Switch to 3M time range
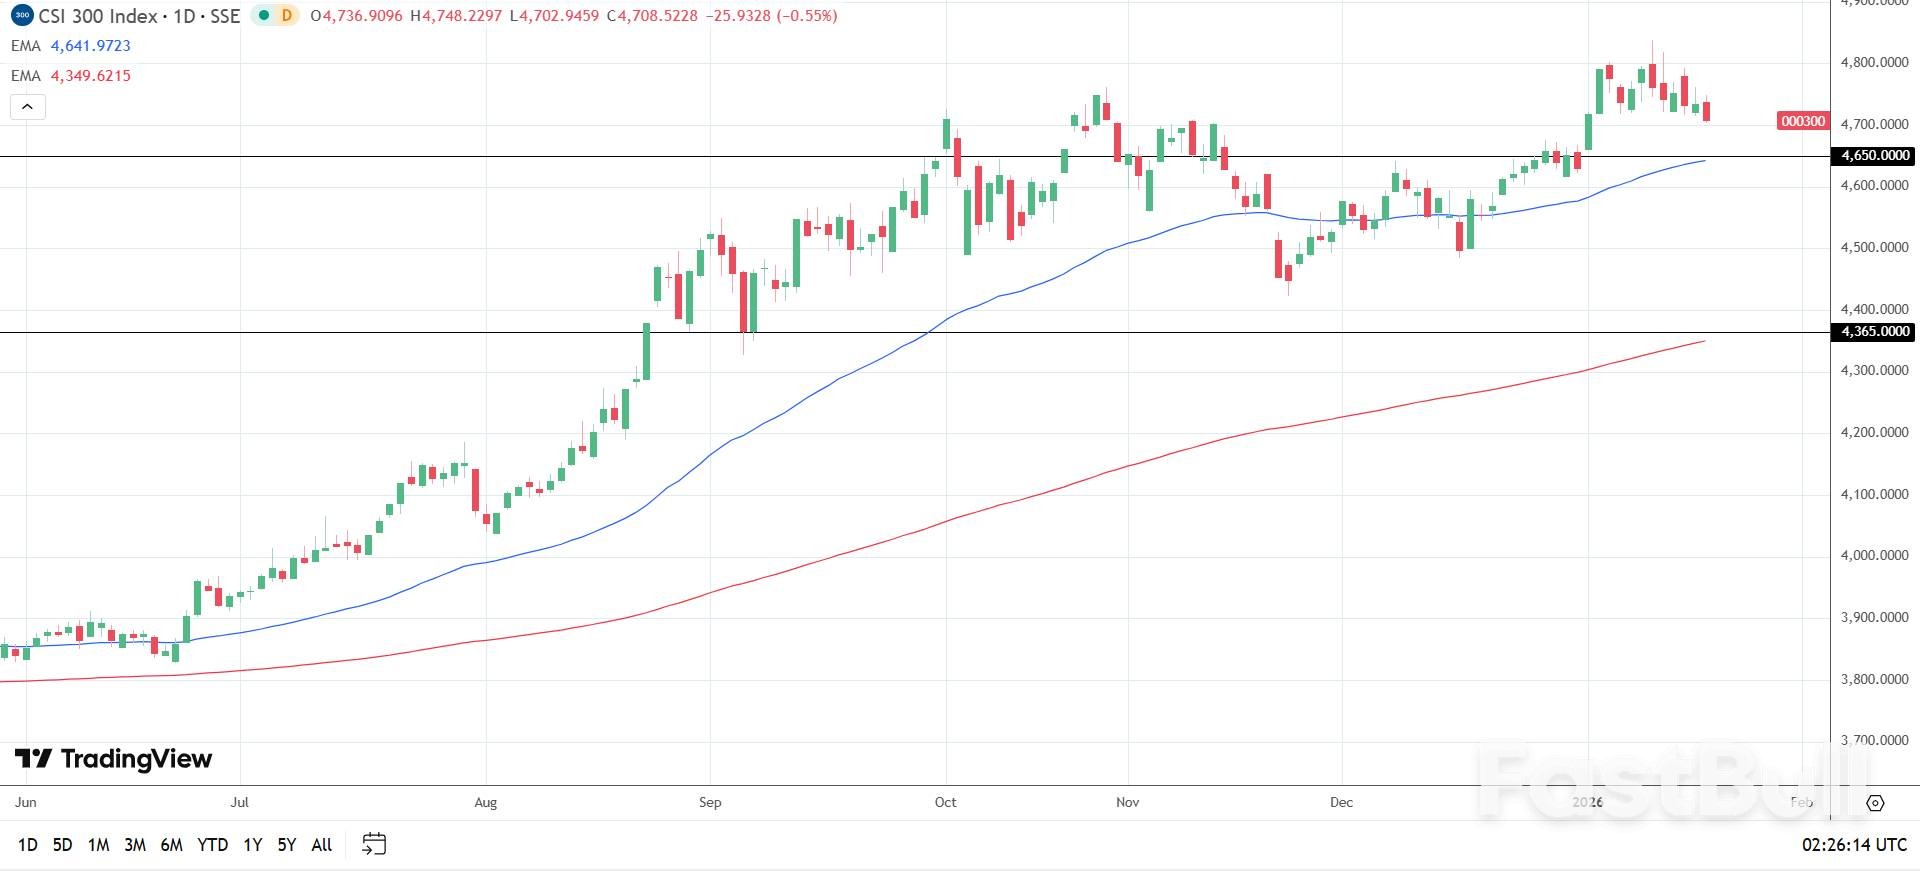 135,845
